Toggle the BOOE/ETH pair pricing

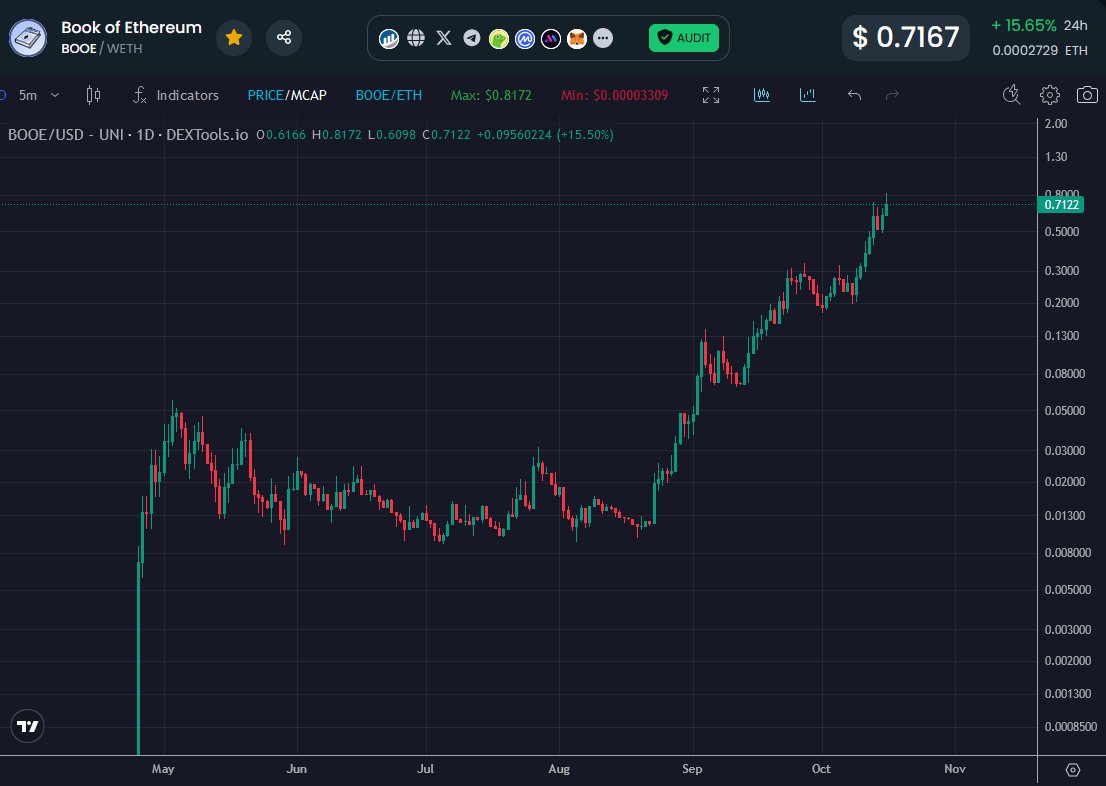pyautogui.click(x=389, y=95)
